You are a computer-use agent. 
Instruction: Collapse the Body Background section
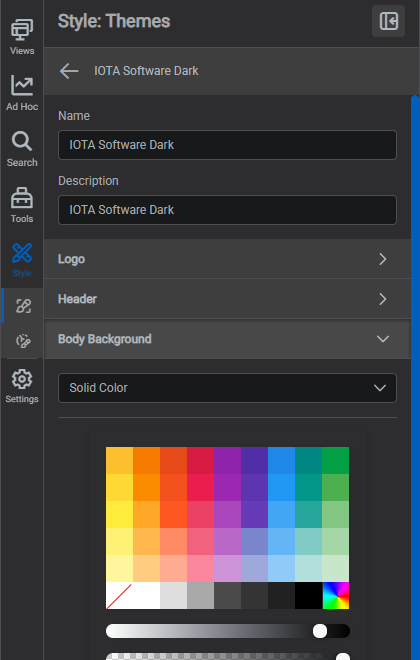click(227, 339)
